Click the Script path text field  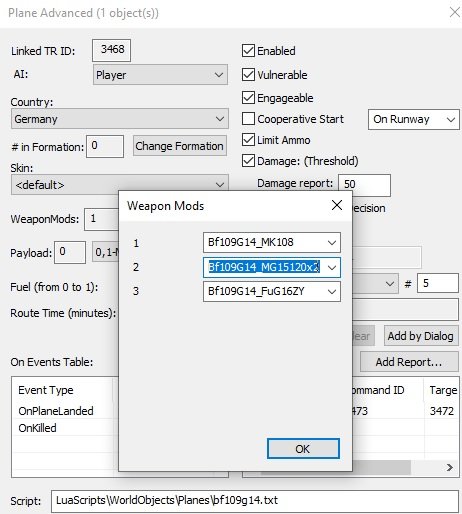click(255, 501)
